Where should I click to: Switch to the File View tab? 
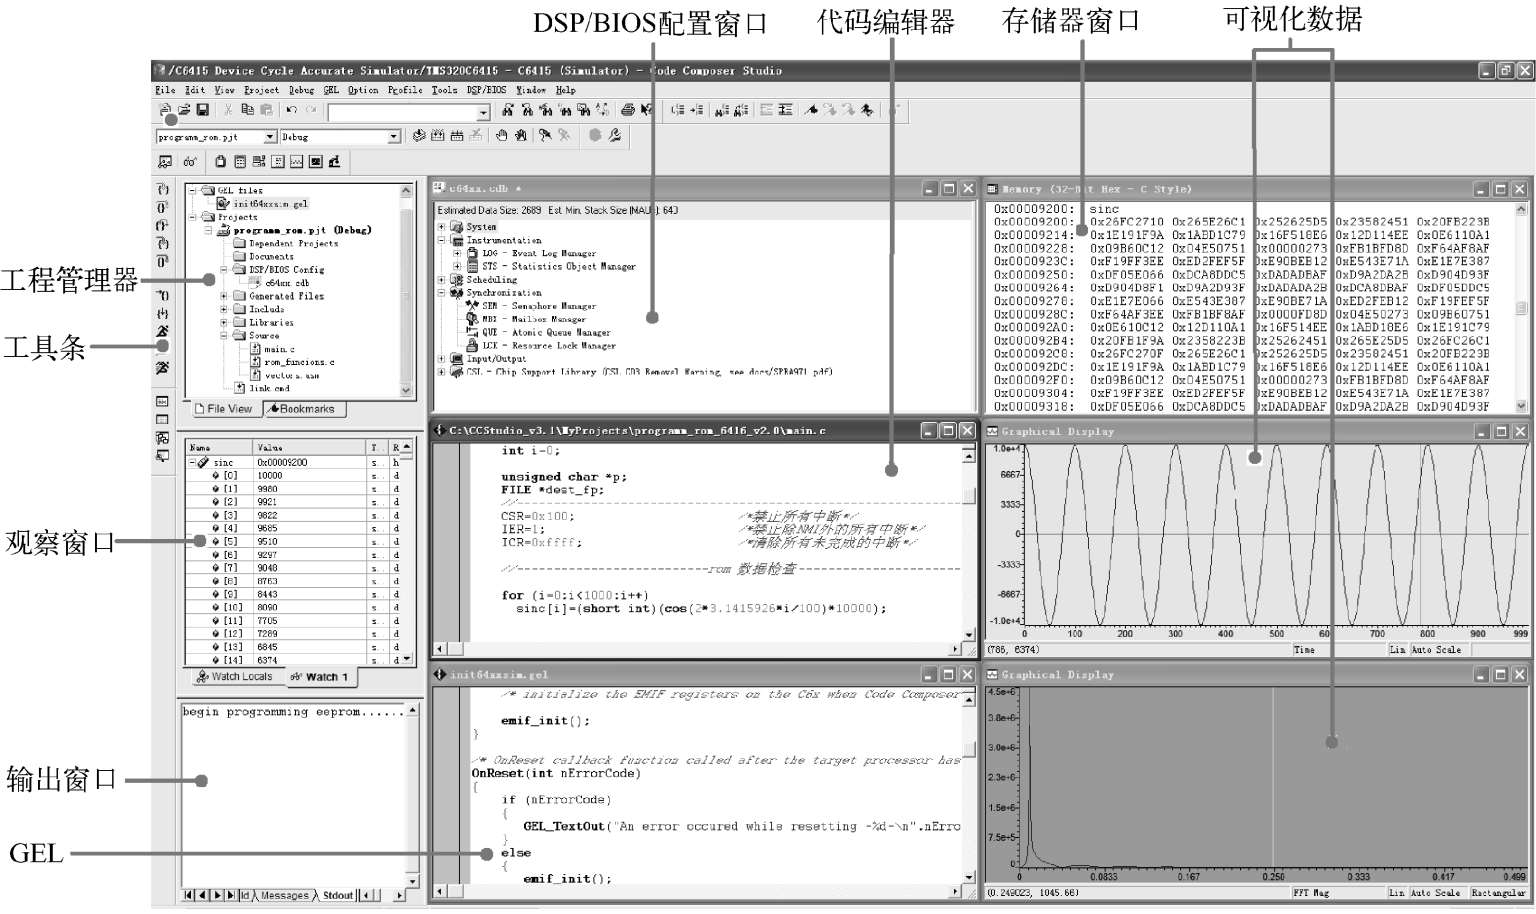tap(227, 409)
